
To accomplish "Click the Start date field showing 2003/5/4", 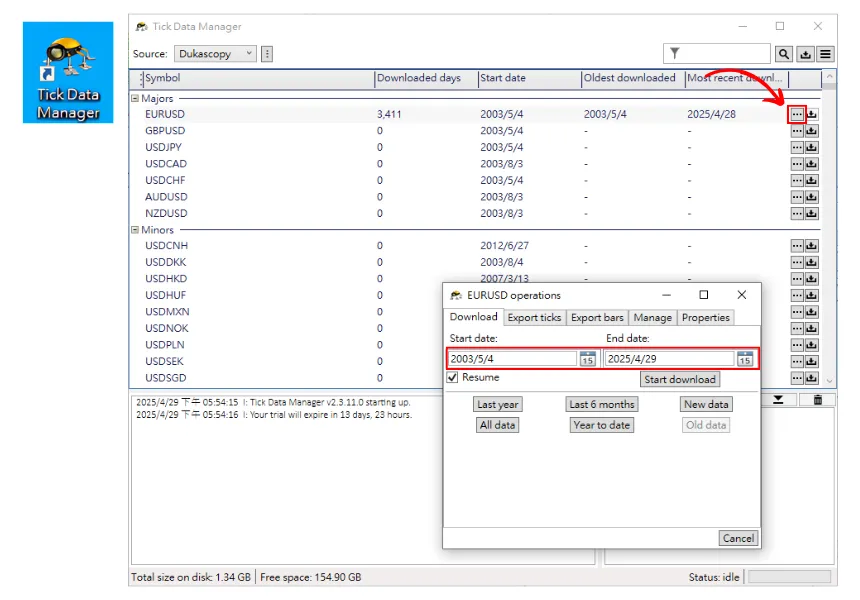I will click(512, 359).
